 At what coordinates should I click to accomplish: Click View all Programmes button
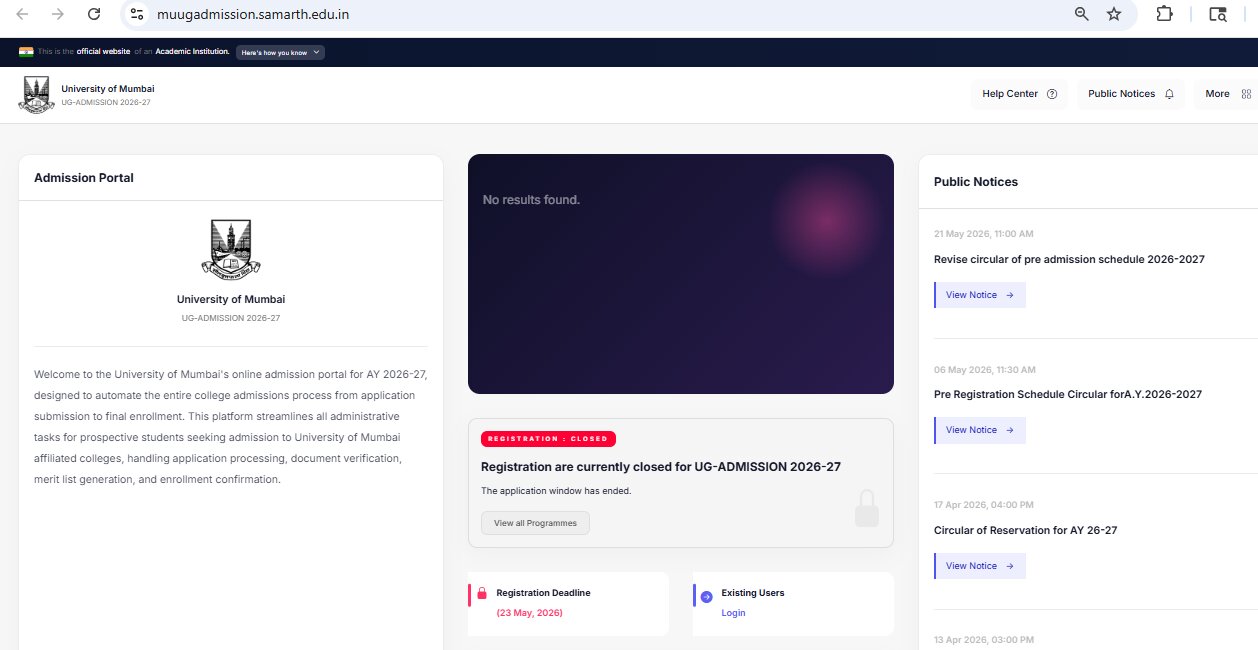535,523
